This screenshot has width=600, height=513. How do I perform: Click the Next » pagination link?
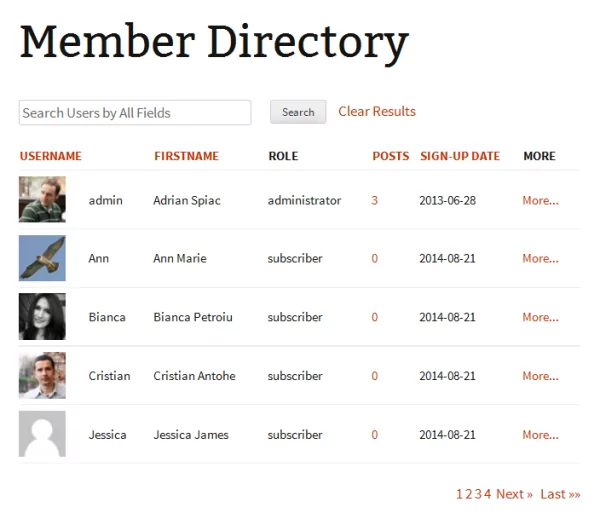514,494
